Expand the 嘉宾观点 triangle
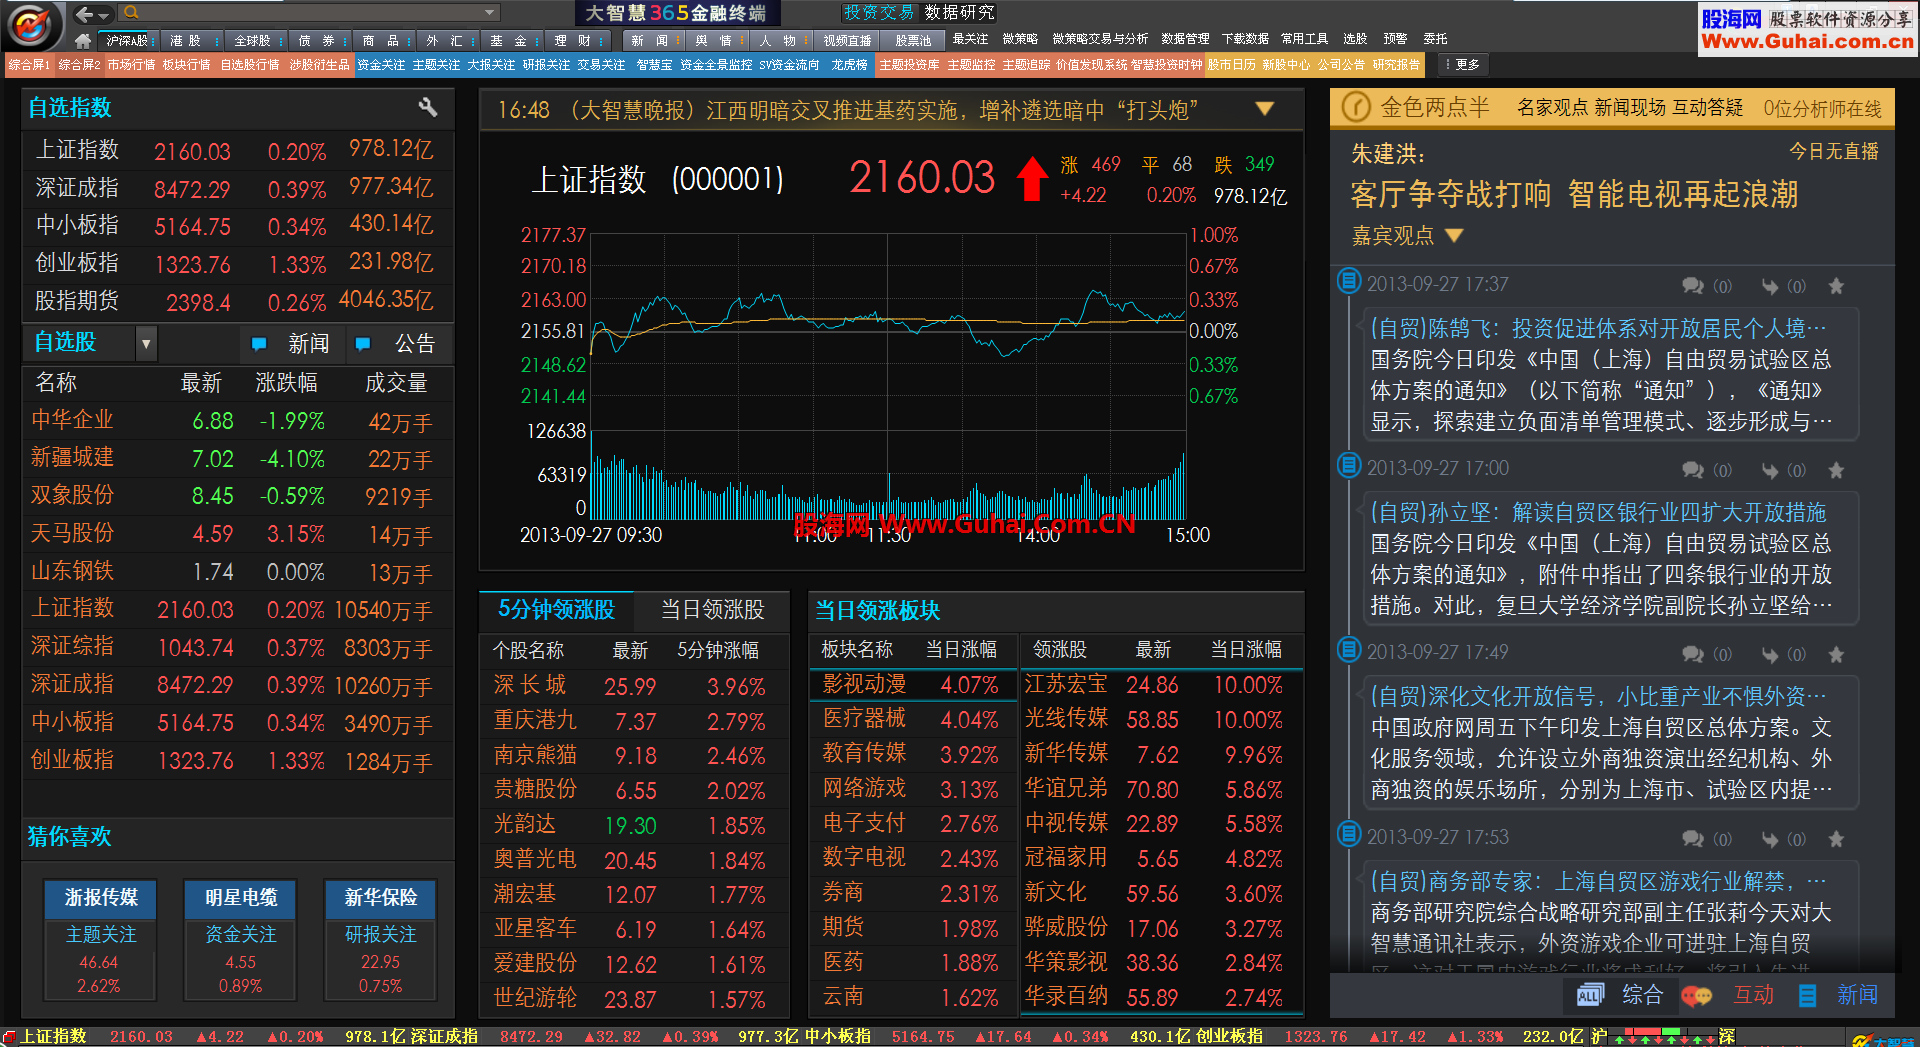Image resolution: width=1920 pixels, height=1047 pixels. coord(1454,236)
